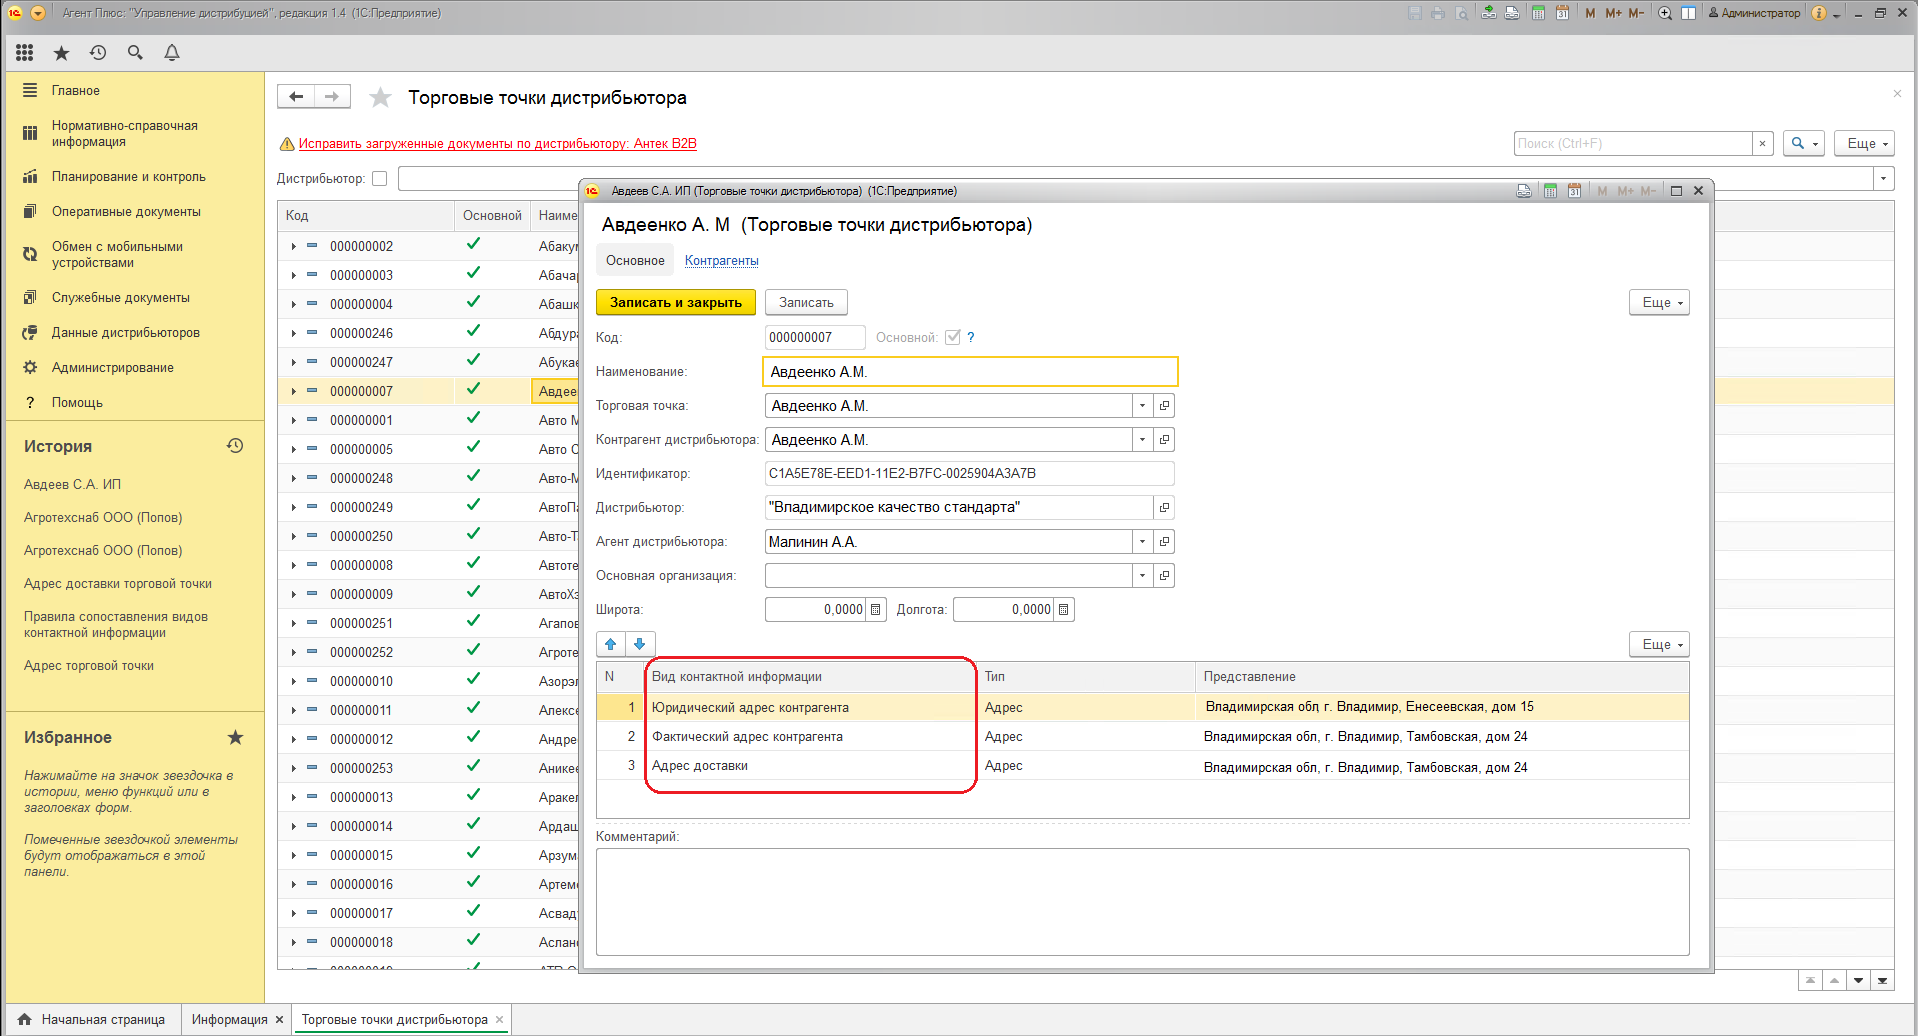Open the info icon in title bar
The height and width of the screenshot is (1036, 1918).
click(1819, 13)
